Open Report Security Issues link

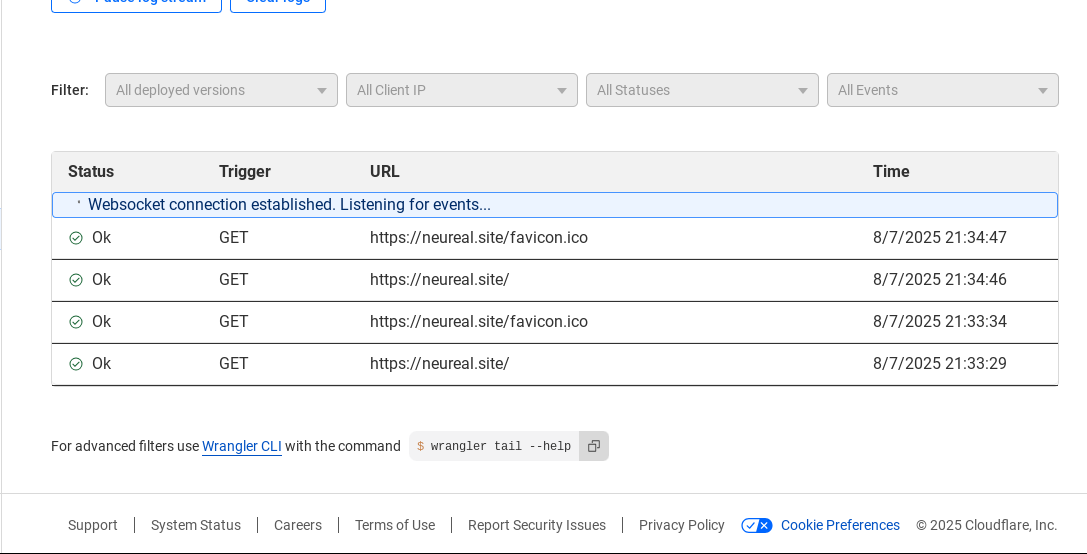(x=537, y=525)
